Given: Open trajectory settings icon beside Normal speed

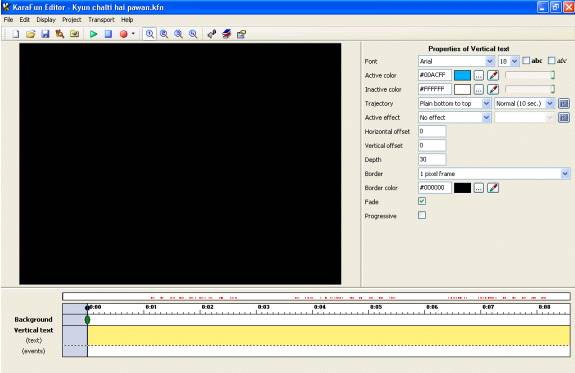Looking at the screenshot, I should 564,104.
